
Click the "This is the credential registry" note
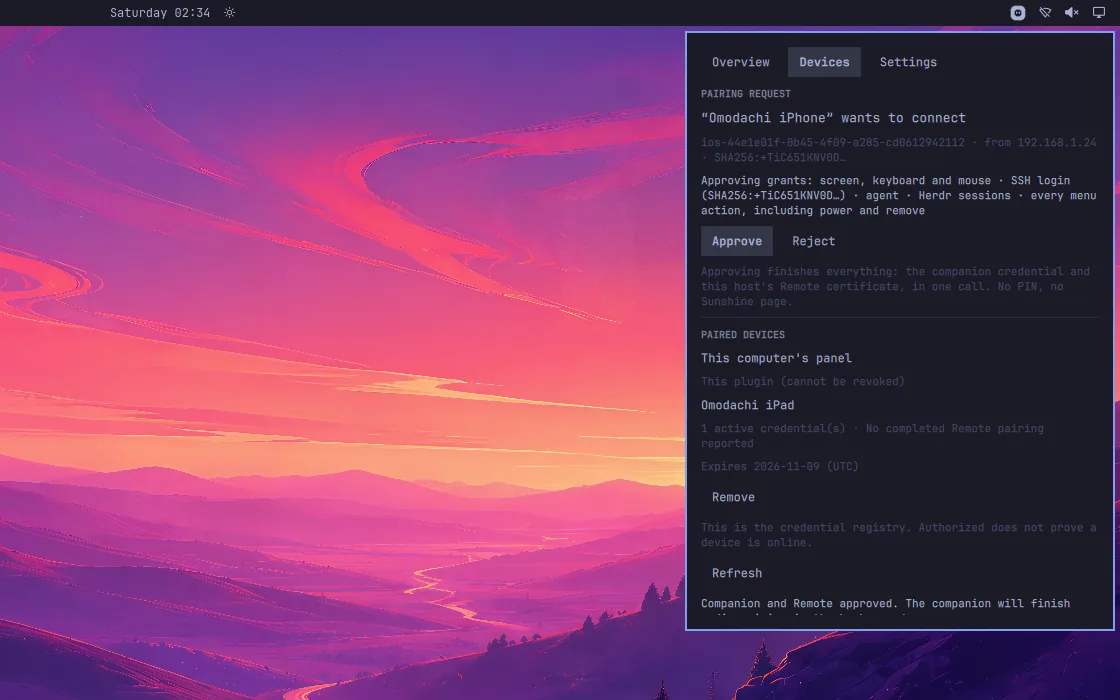click(899, 535)
